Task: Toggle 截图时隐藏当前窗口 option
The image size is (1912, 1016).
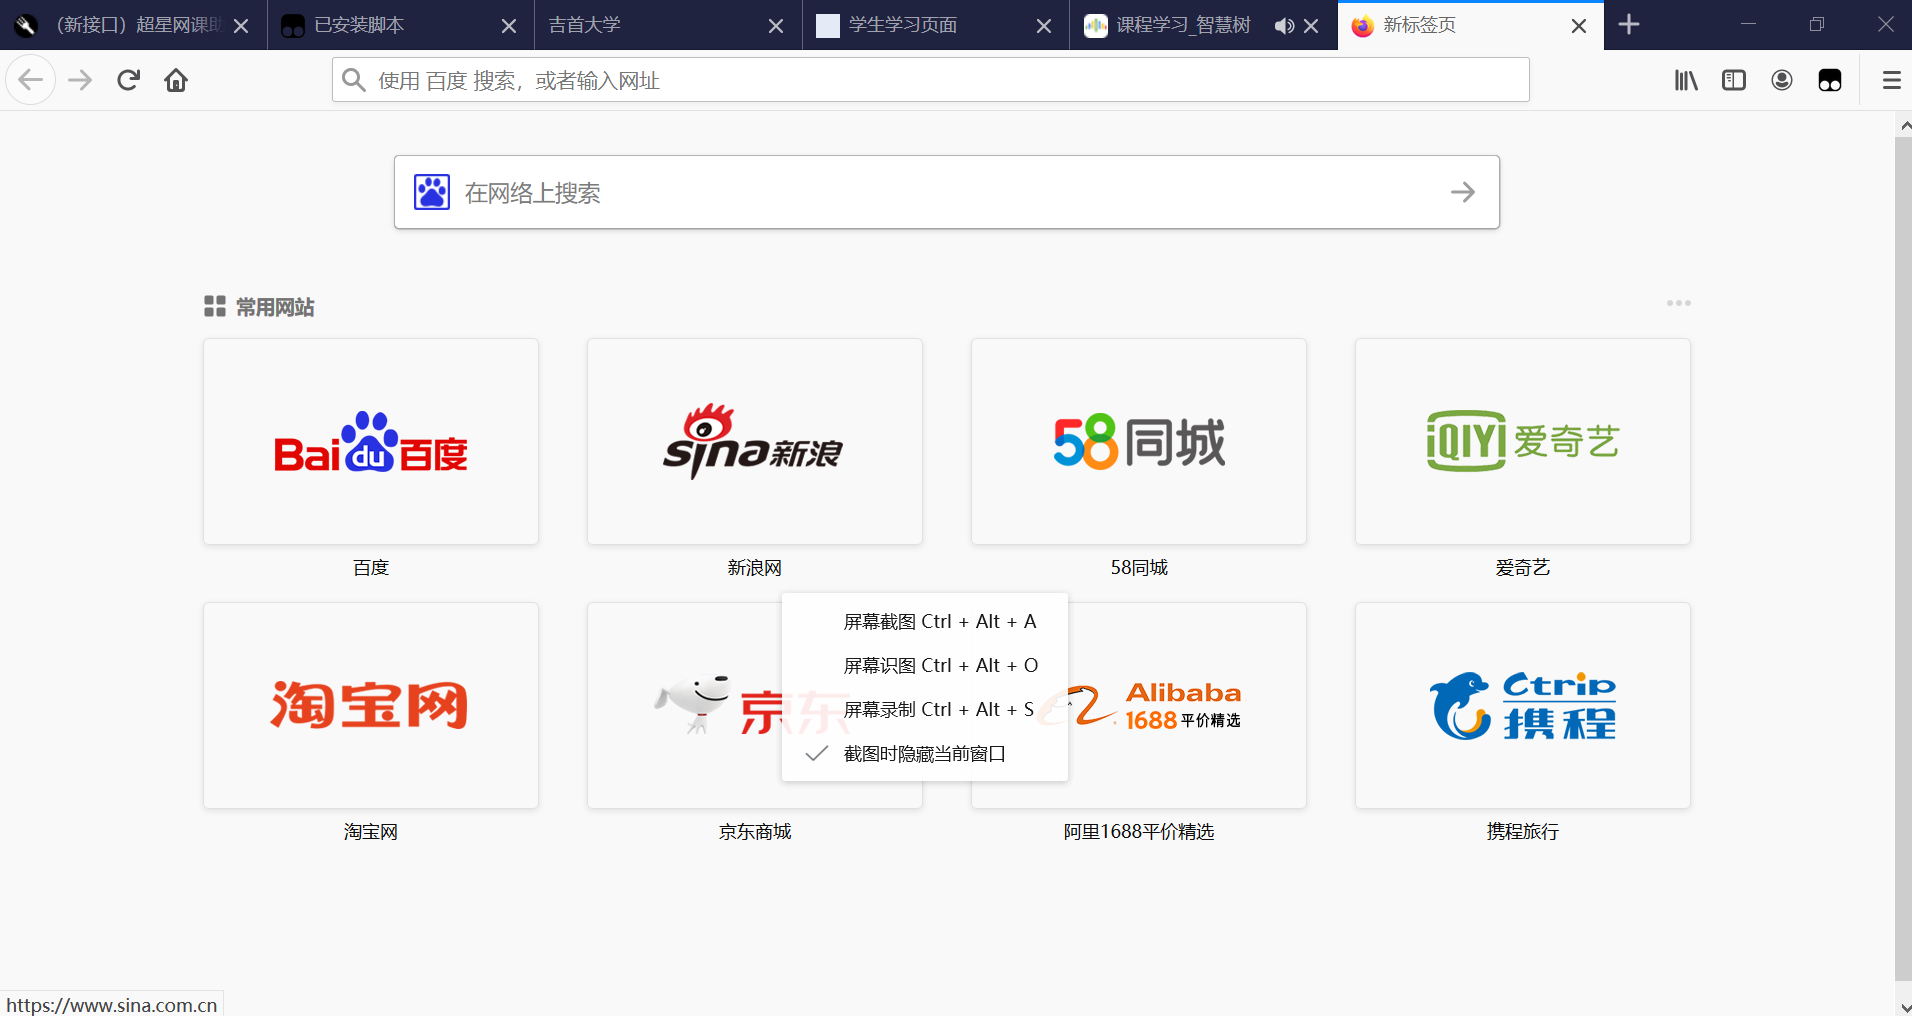Action: tap(925, 754)
